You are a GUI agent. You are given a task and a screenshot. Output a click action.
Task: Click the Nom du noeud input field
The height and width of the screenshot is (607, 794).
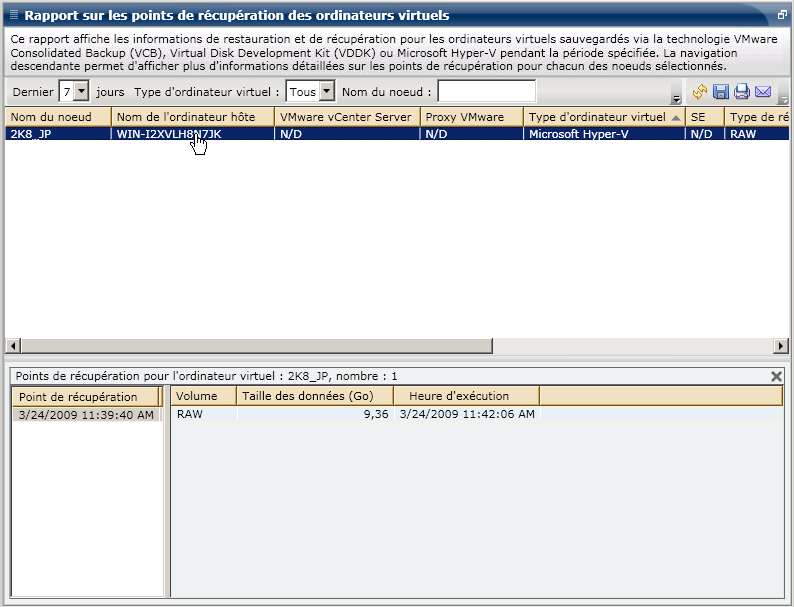487,92
